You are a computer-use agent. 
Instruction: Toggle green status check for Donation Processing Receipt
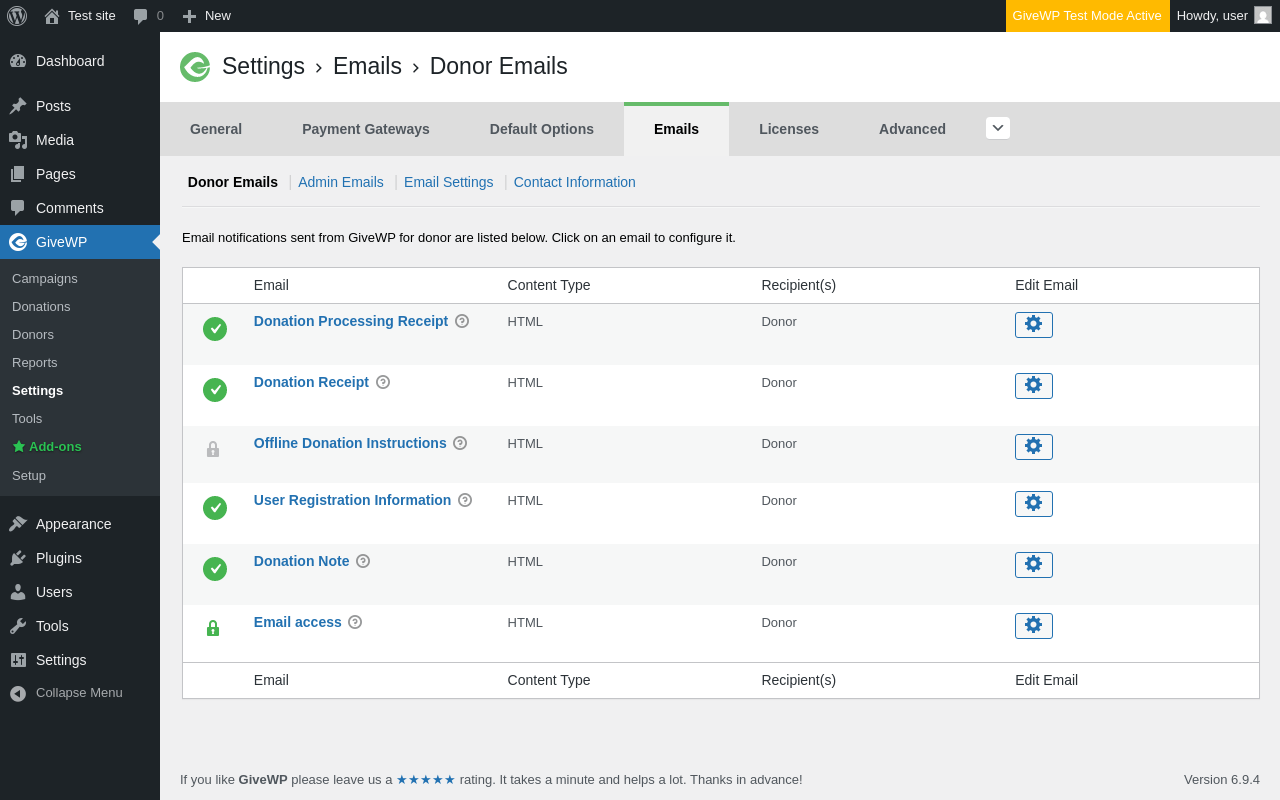(215, 329)
